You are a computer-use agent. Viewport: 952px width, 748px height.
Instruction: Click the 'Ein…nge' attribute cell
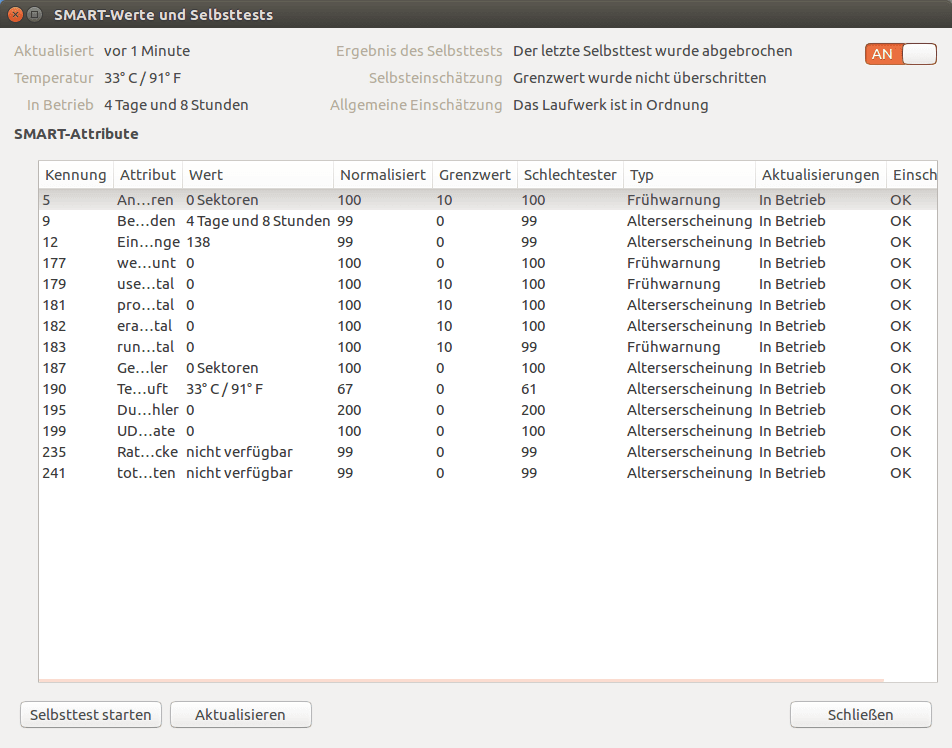(148, 242)
